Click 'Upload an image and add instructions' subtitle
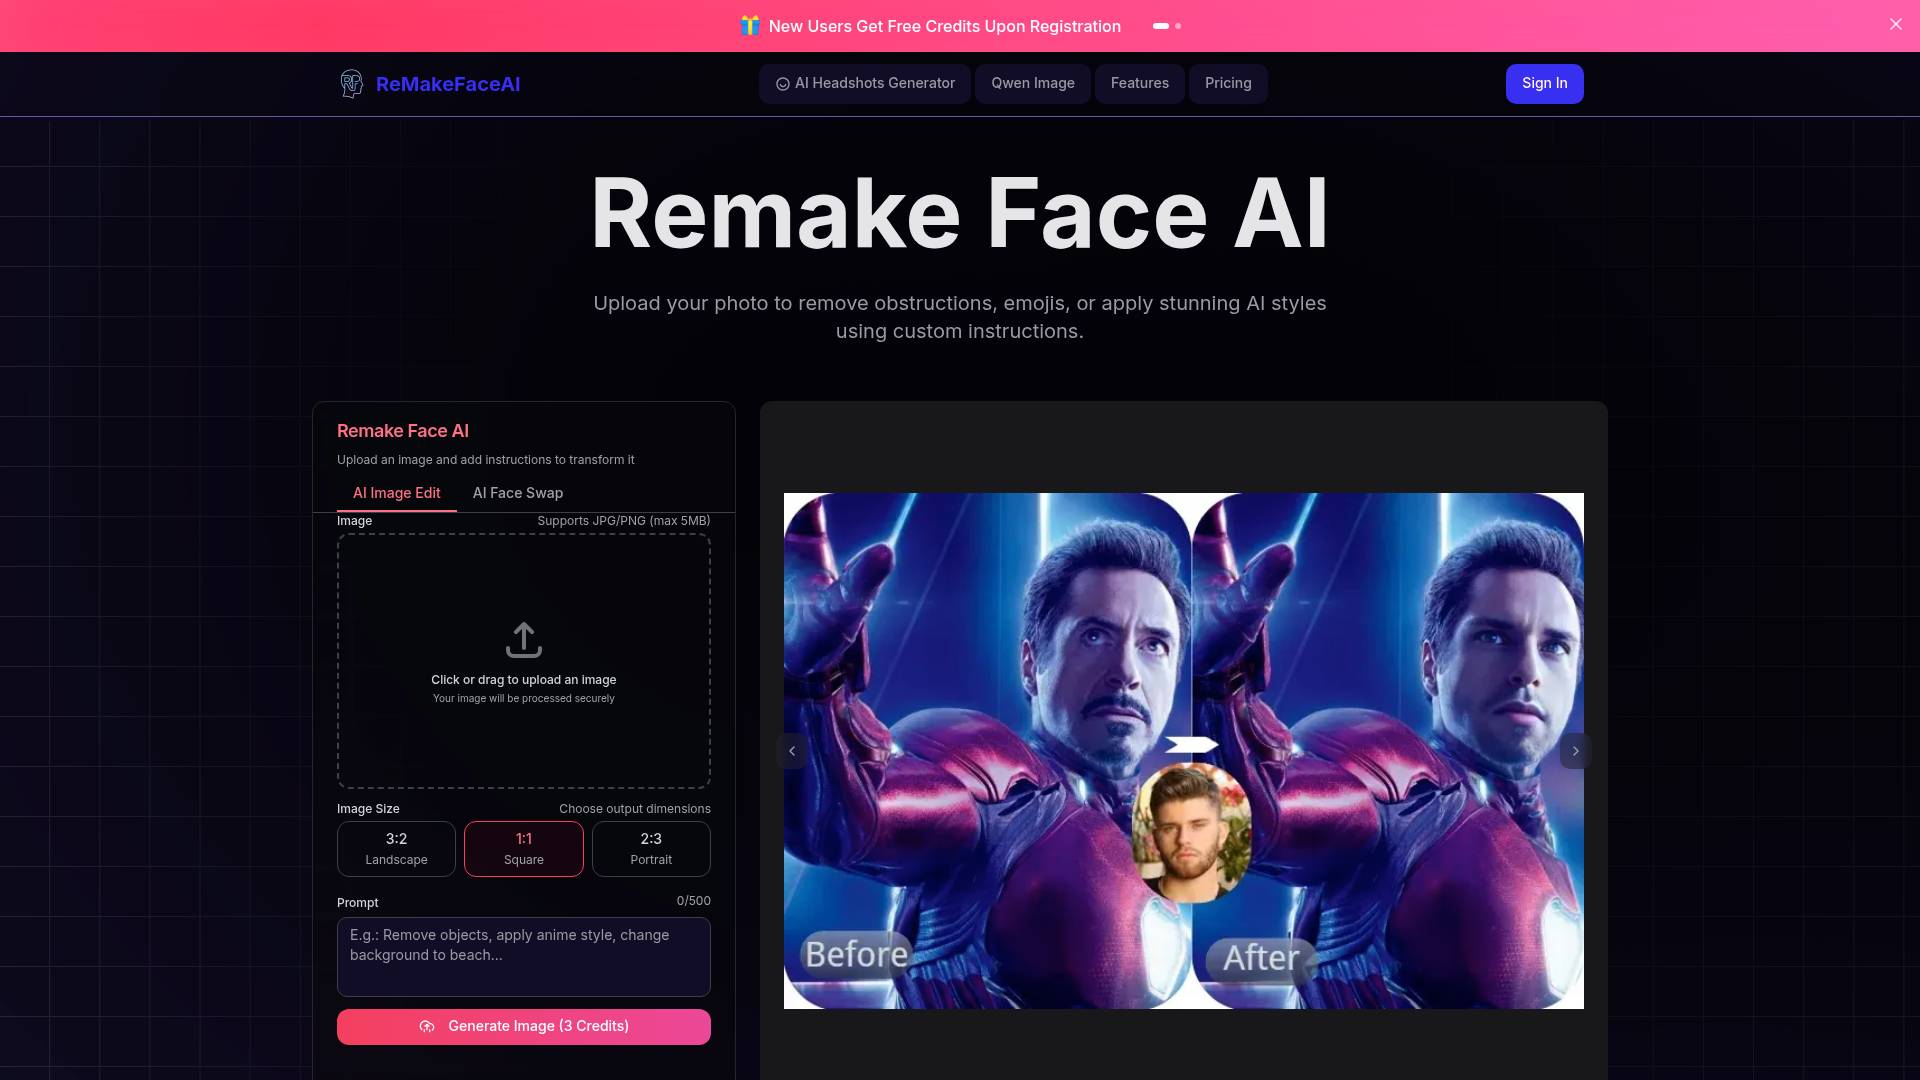This screenshot has width=1920, height=1080. point(486,460)
